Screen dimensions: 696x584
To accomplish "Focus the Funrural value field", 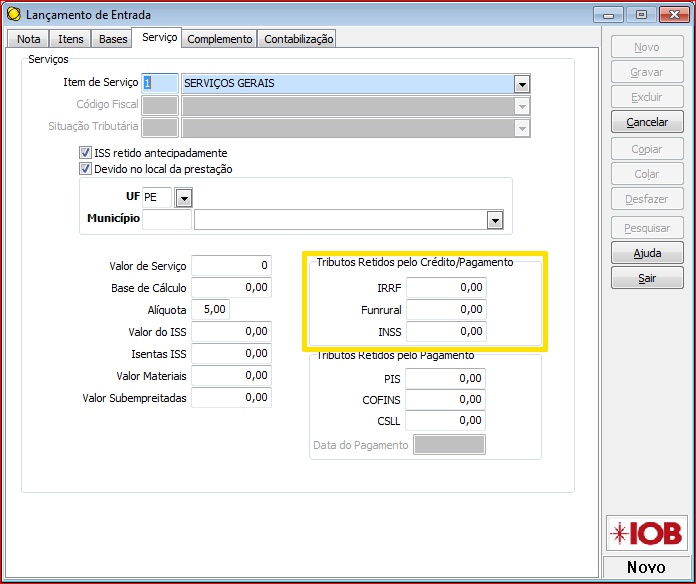I will [446, 309].
